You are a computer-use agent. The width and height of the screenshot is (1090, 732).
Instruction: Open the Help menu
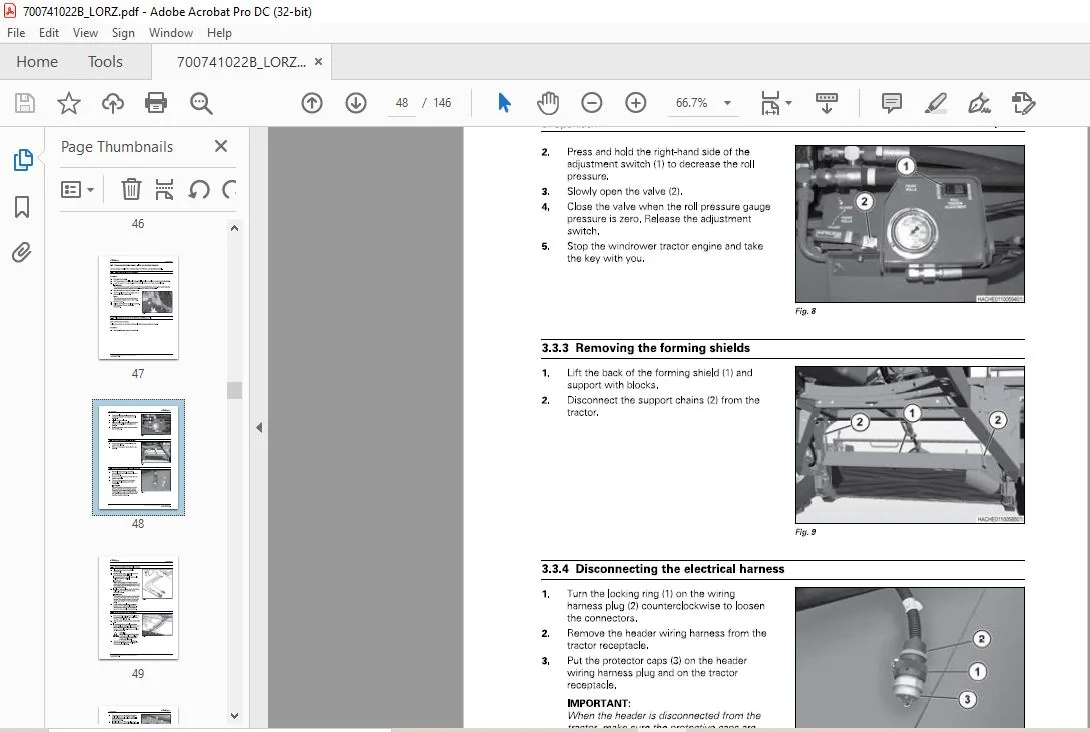point(219,33)
